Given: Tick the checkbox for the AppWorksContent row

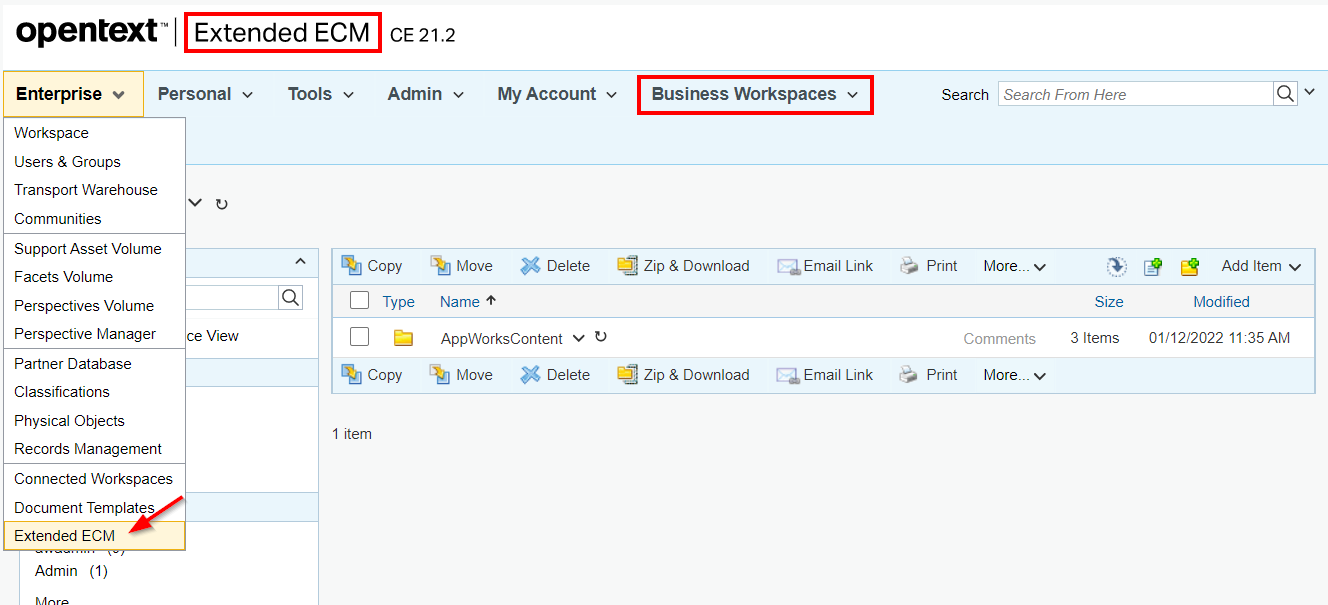Looking at the screenshot, I should pyautogui.click(x=360, y=337).
